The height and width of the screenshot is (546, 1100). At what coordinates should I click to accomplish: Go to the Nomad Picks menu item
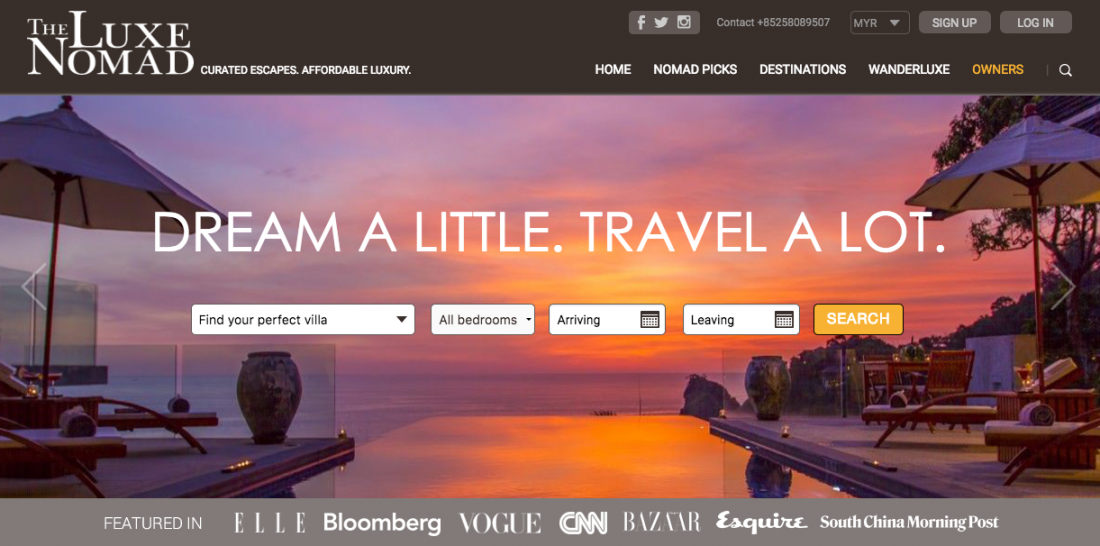[695, 69]
